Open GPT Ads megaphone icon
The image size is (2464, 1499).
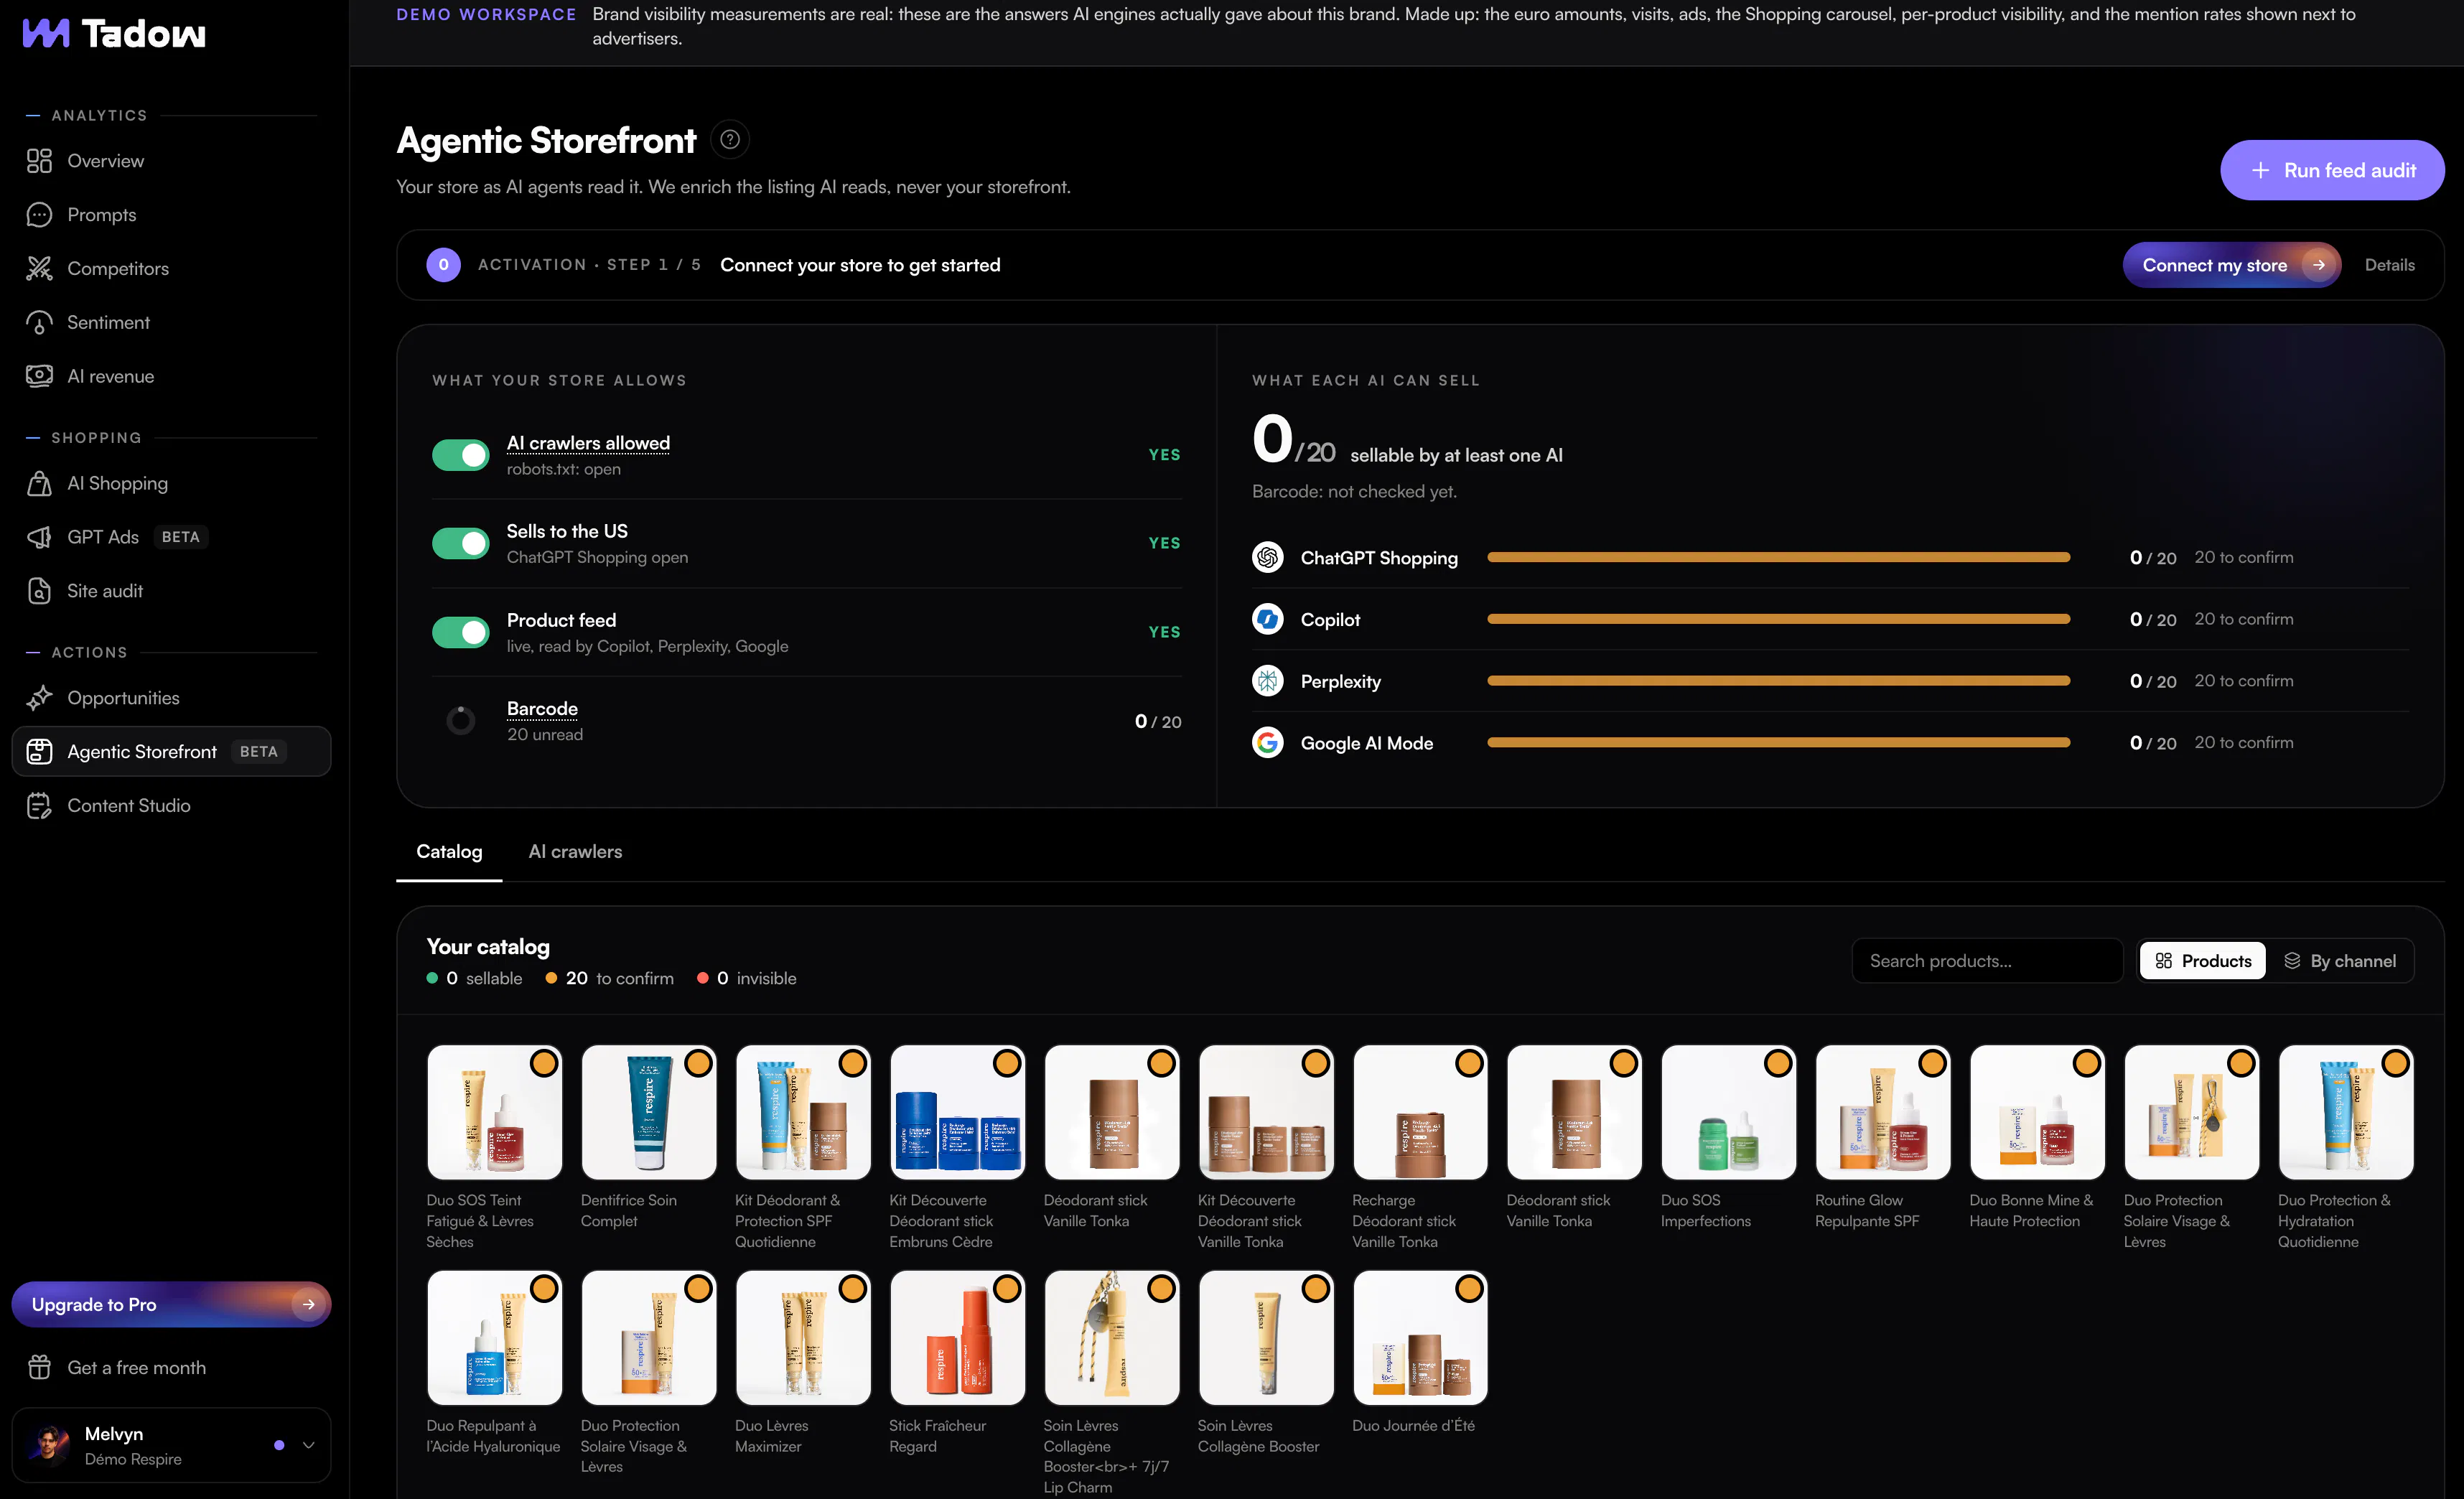39,538
